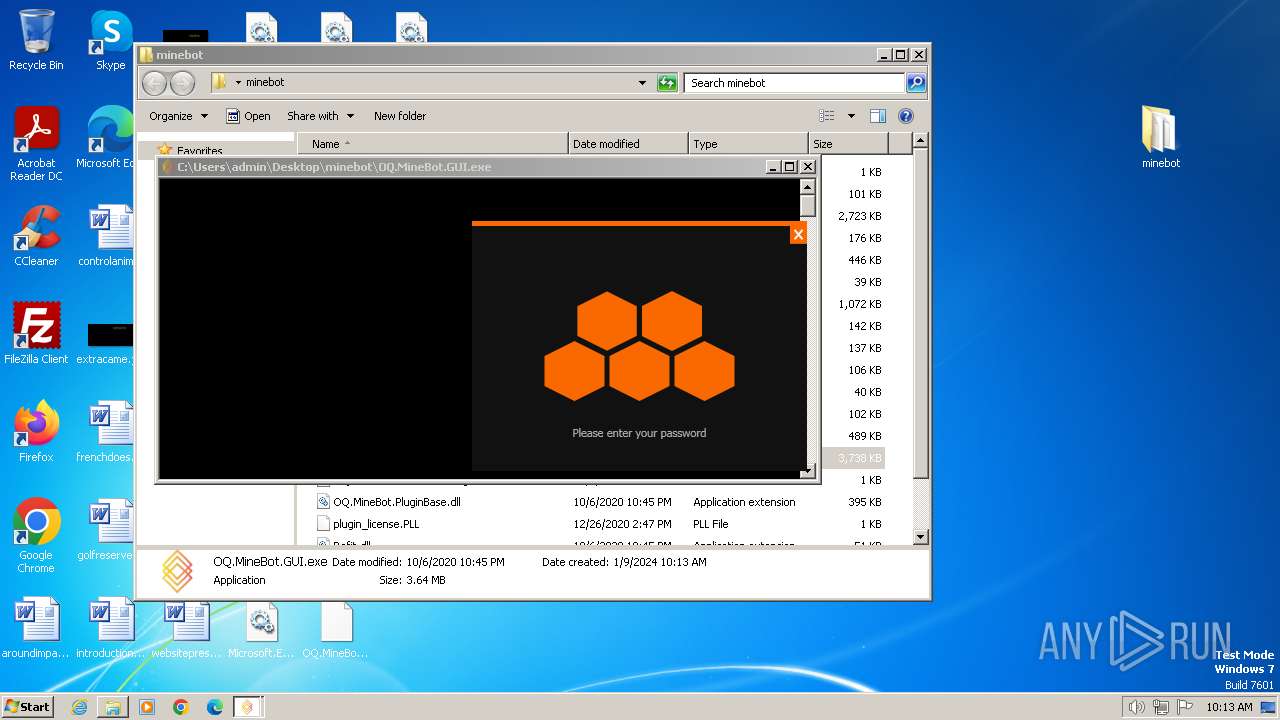
Task: Launch Firefox from desktop
Action: click(x=36, y=432)
